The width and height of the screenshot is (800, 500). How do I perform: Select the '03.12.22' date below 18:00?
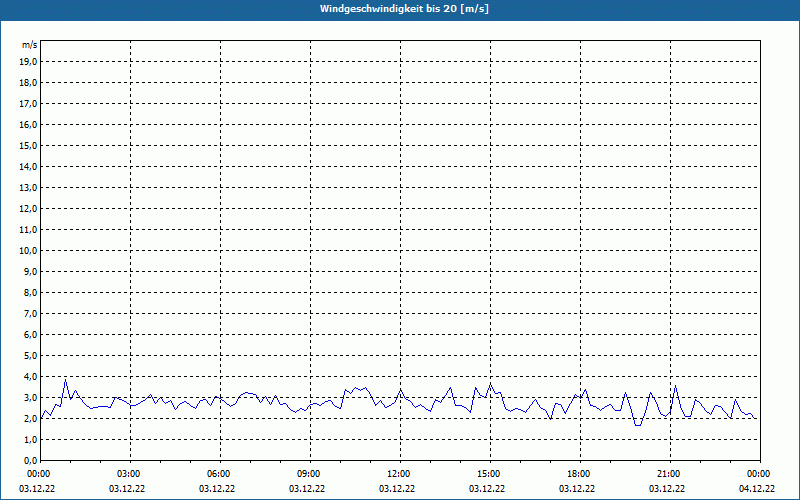577,489
